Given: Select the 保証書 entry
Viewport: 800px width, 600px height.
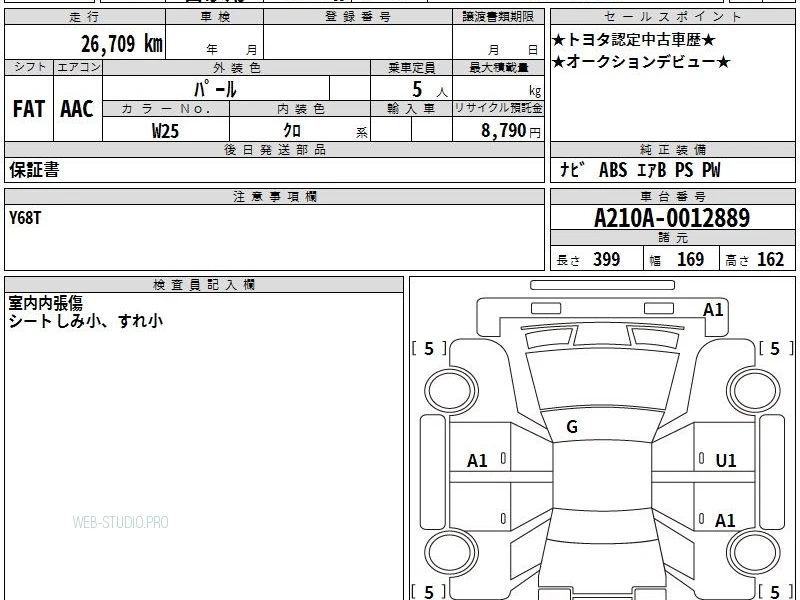Looking at the screenshot, I should (34, 170).
